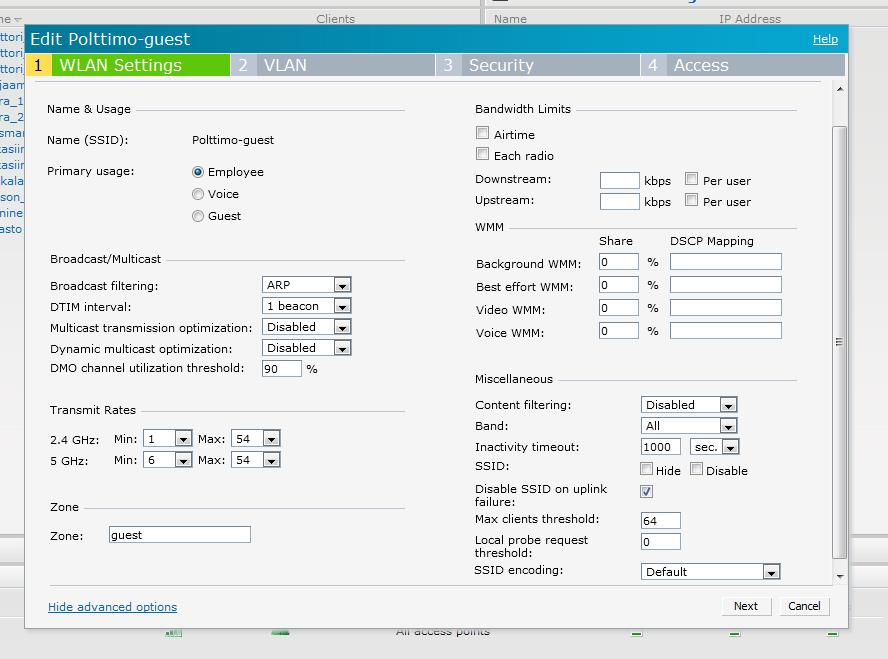Enable the Airtime bandwidth limit checkbox

(x=483, y=133)
